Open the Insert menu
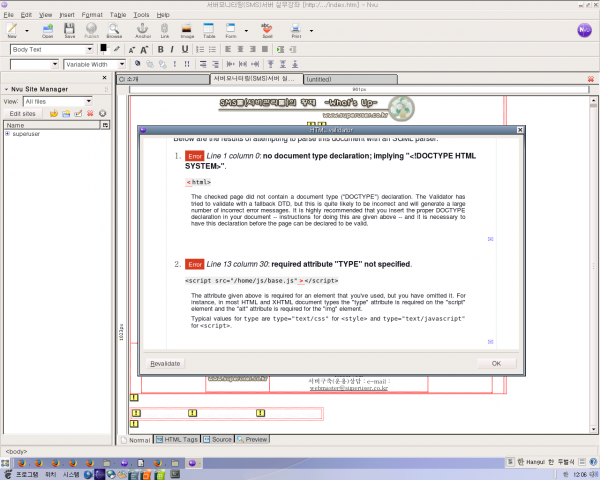Image resolution: width=600 pixels, height=480 pixels. click(67, 15)
